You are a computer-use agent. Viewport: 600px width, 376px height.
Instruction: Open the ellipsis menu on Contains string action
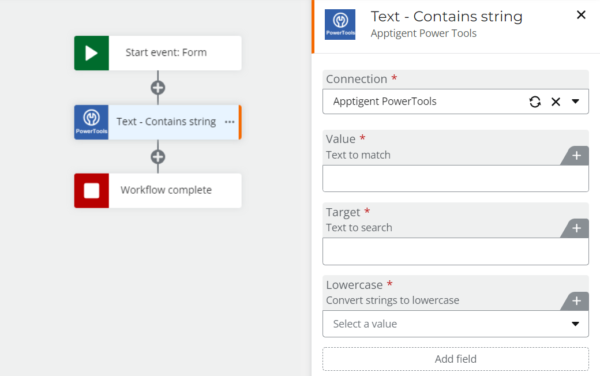(230, 122)
